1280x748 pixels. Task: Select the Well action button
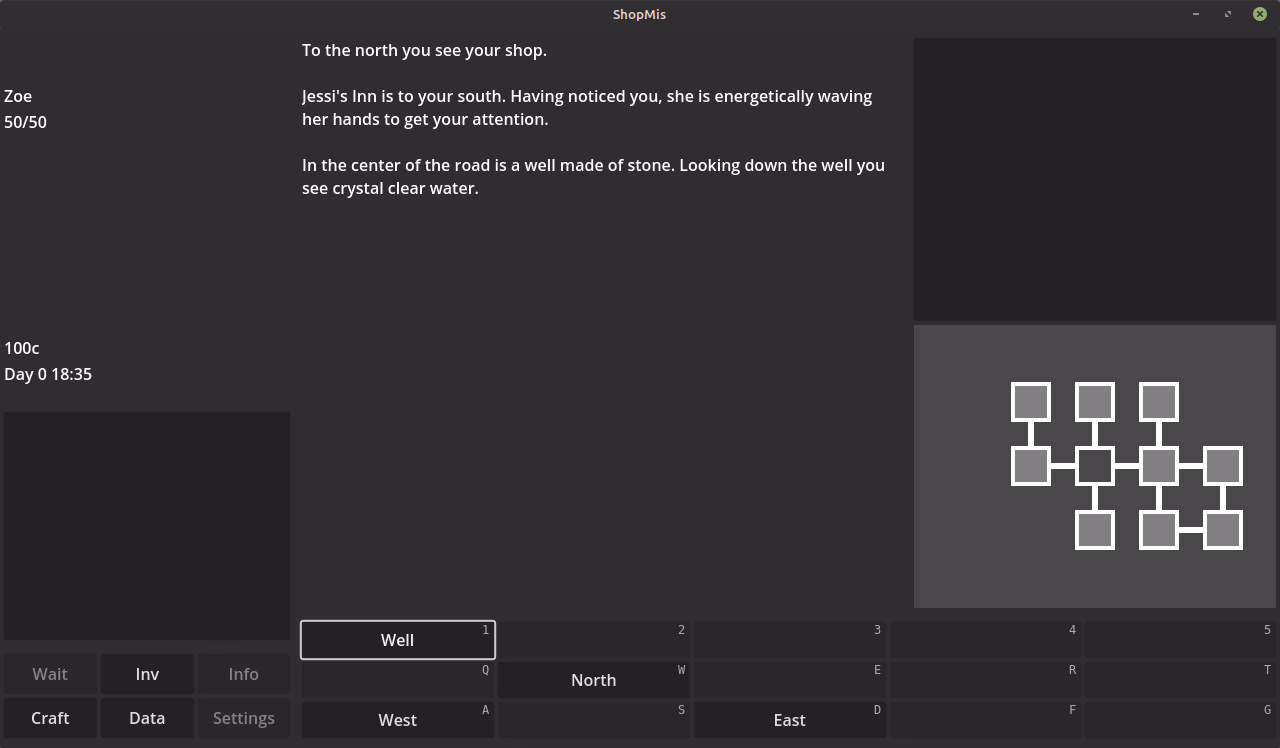[x=398, y=640]
